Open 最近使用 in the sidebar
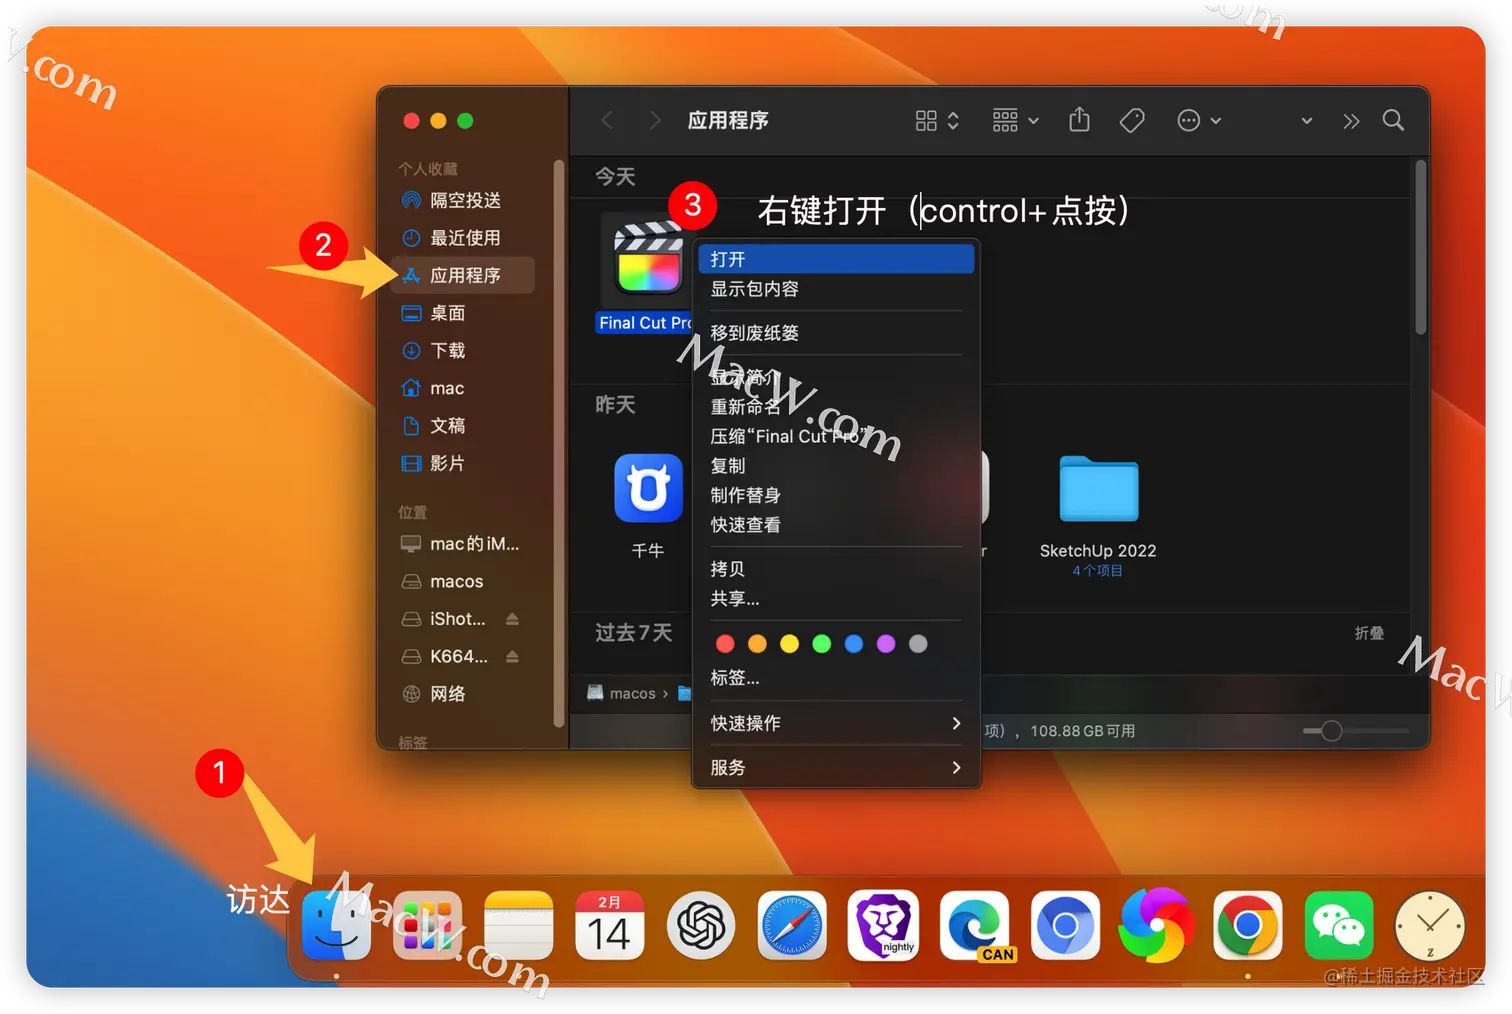 pos(463,238)
